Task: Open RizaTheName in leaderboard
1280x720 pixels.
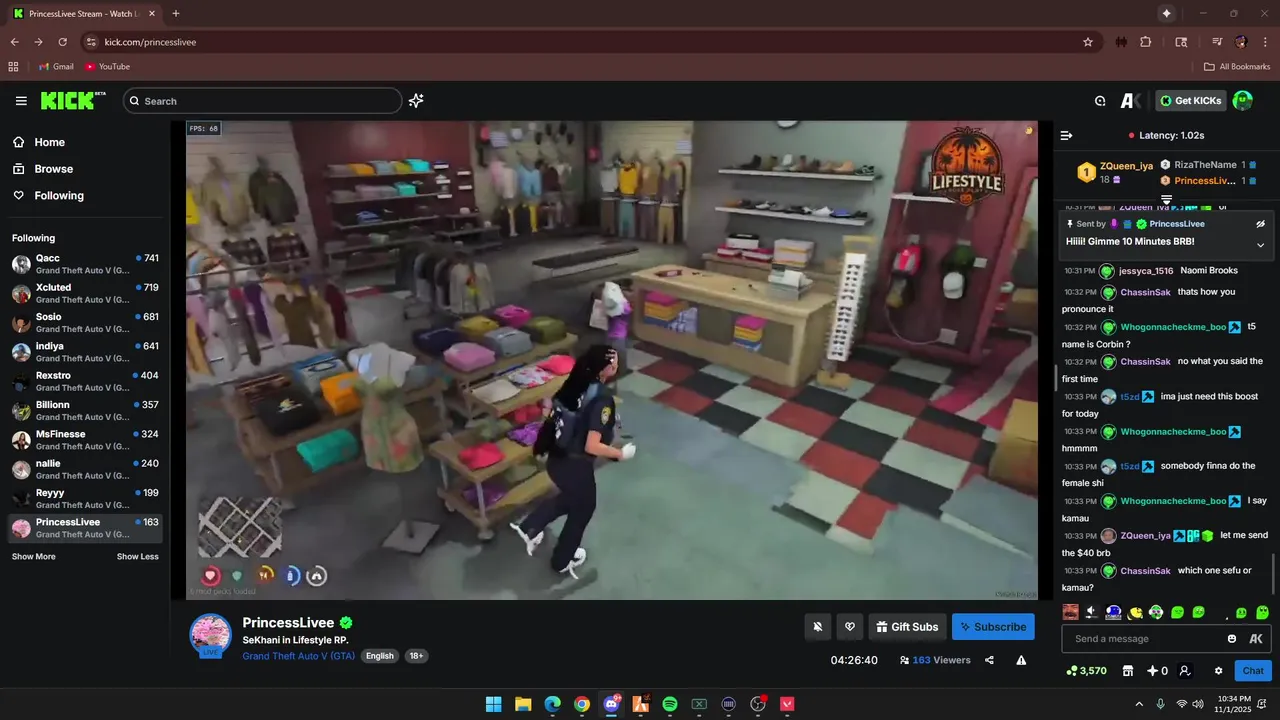Action: pyautogui.click(x=1205, y=165)
